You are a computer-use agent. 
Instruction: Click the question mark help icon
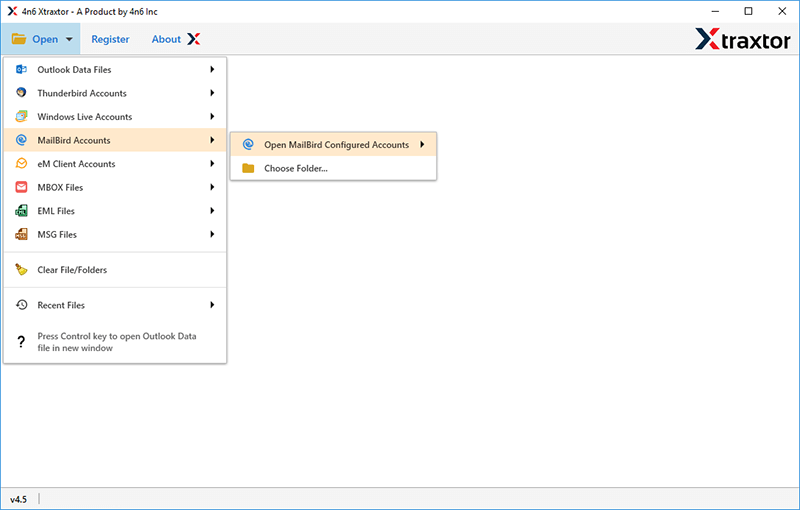coord(21,342)
